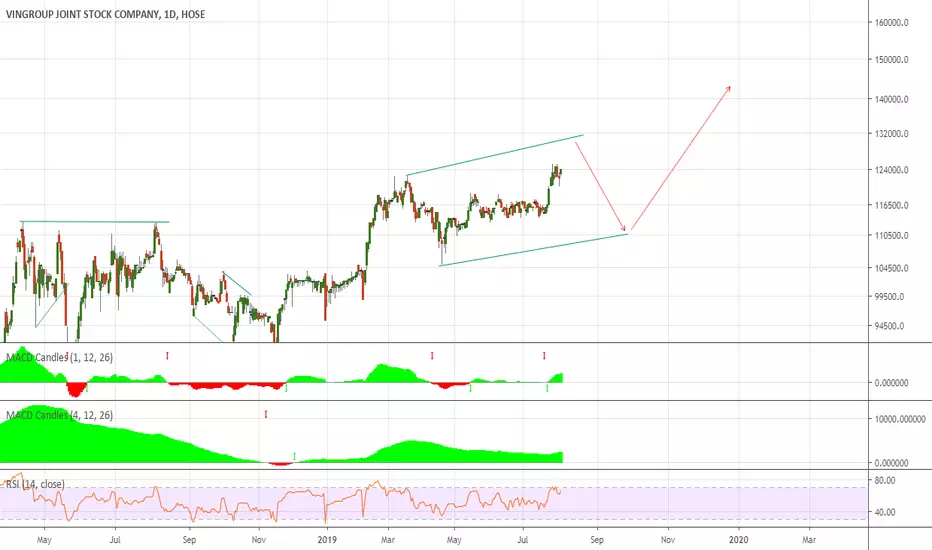Screen dimensions: 932x550
Task: Select the upper green channel trendline
Action: 495,155
